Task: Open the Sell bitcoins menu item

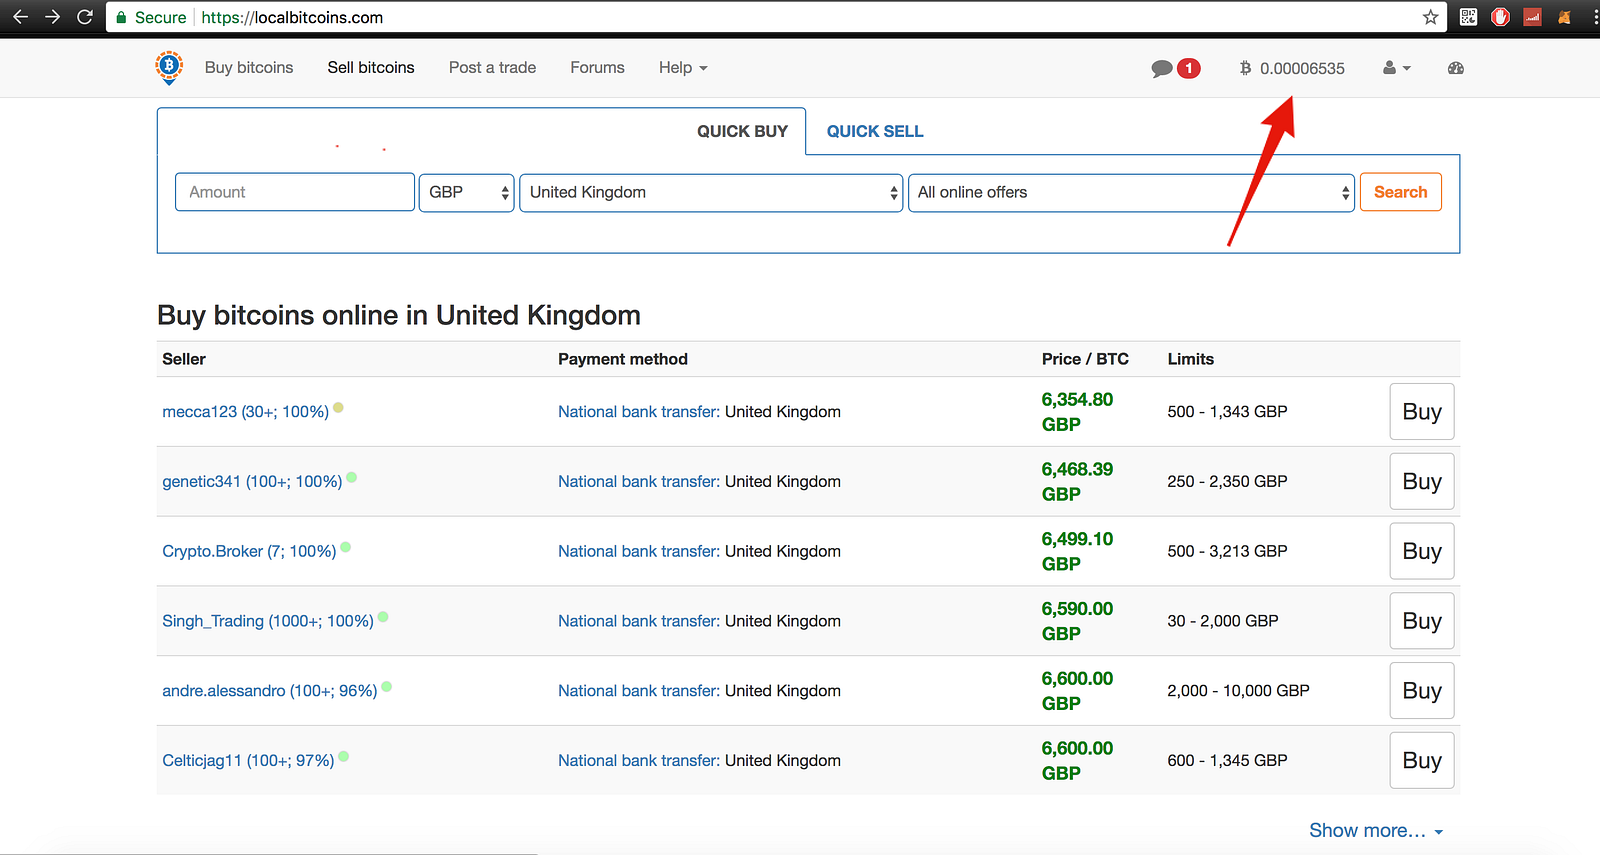Action: [x=371, y=68]
